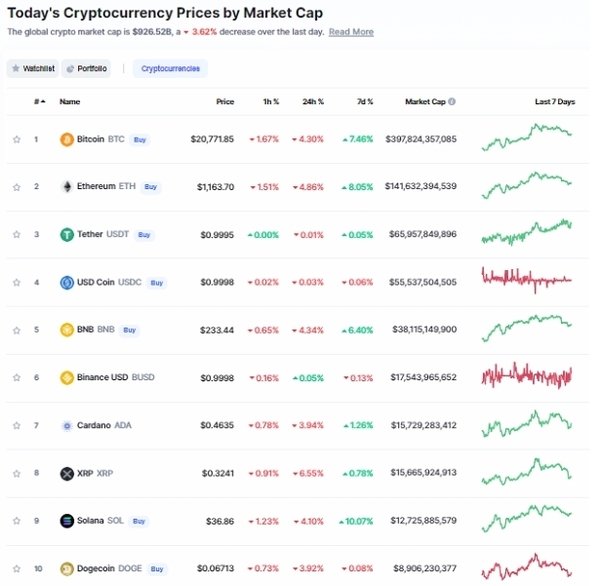The height and width of the screenshot is (586, 600).
Task: Click Market Cap info icon
Action: tap(452, 101)
